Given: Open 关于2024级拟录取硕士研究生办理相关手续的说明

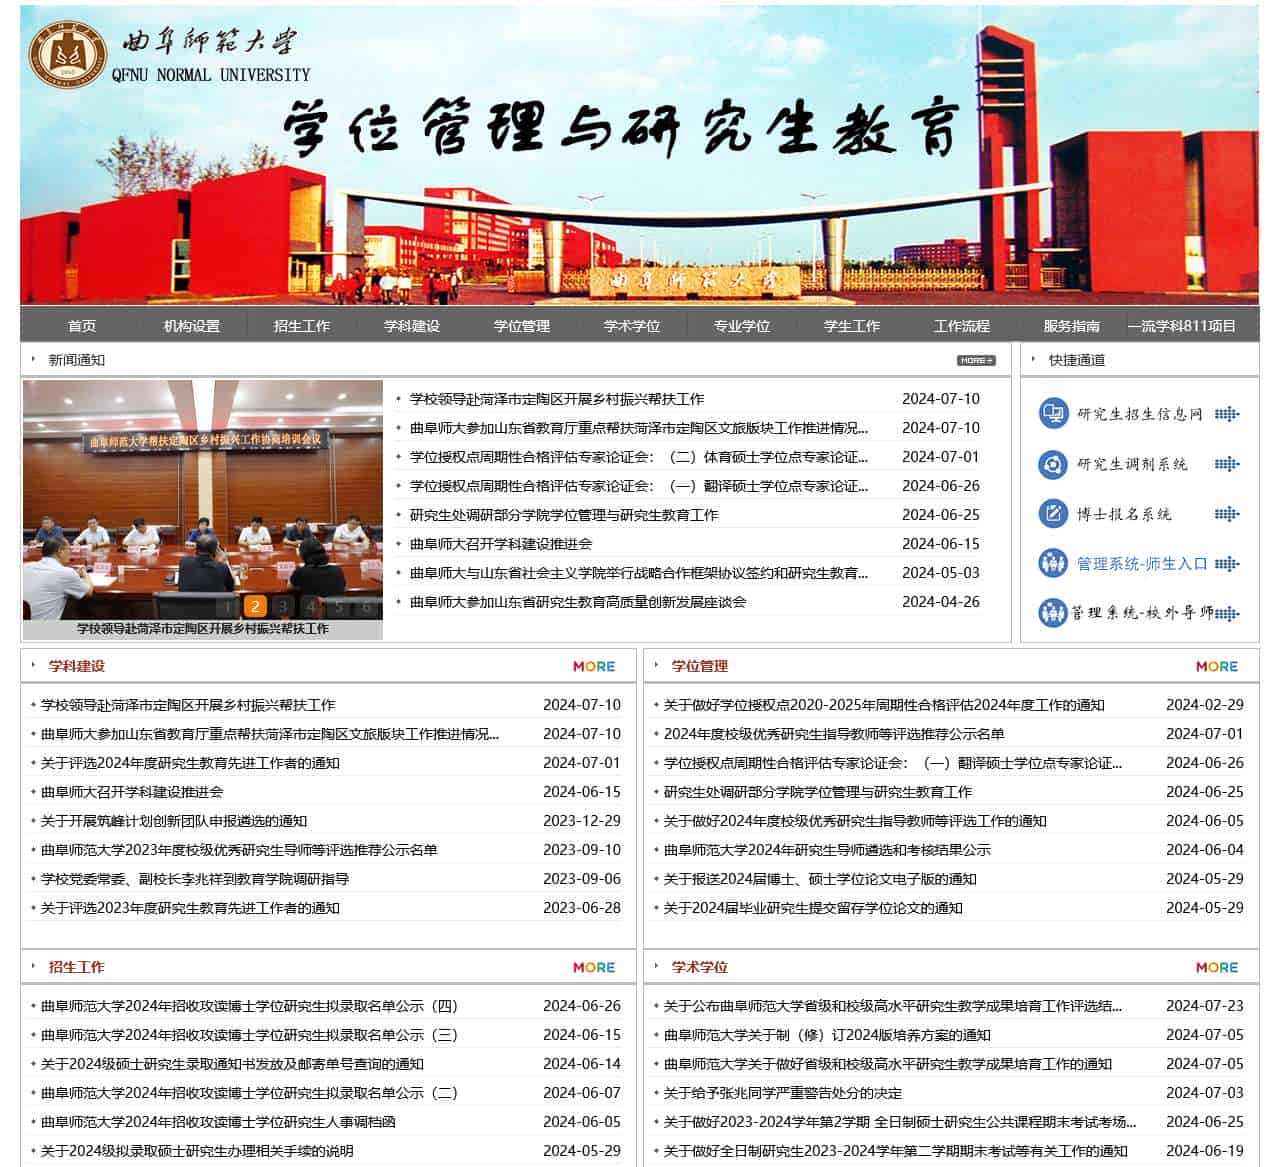Looking at the screenshot, I should (x=197, y=1151).
